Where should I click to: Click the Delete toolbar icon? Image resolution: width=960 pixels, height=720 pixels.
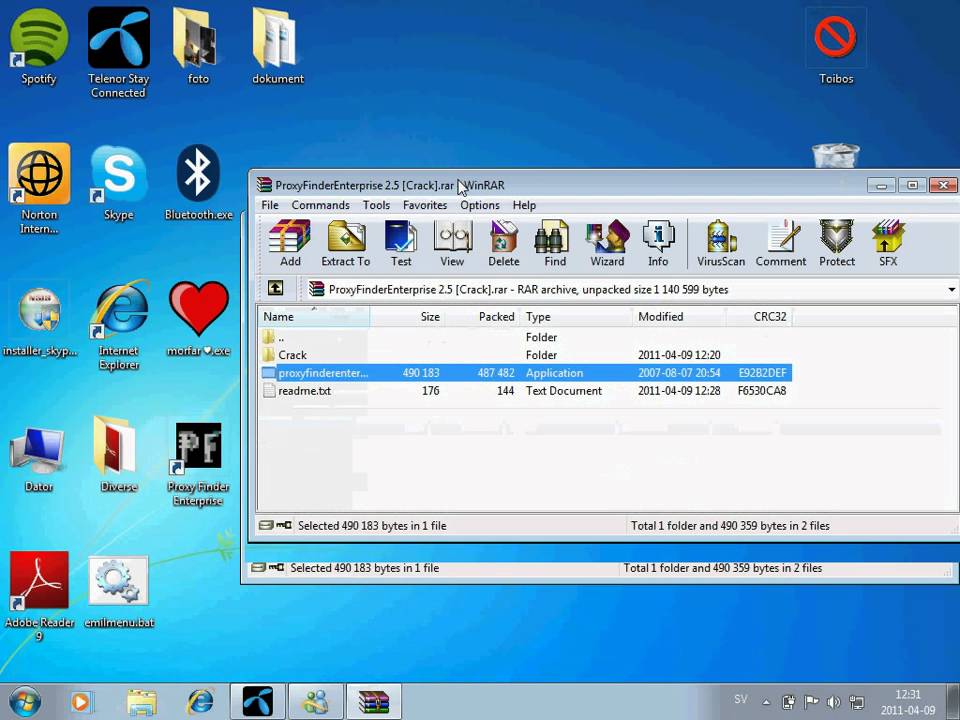coord(504,244)
